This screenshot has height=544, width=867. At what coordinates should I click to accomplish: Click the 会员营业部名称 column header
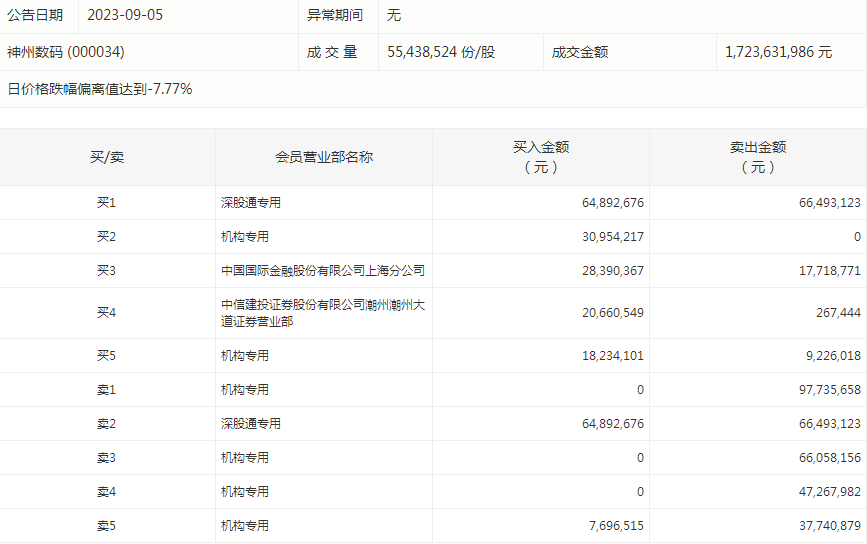point(324,157)
